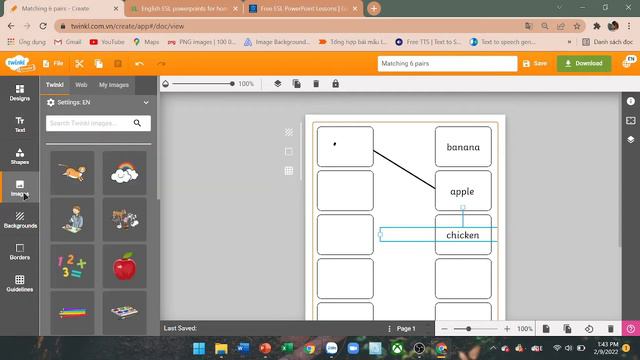Viewport: 640px width, 360px height.
Task: Select the banana text box
Action: click(463, 147)
